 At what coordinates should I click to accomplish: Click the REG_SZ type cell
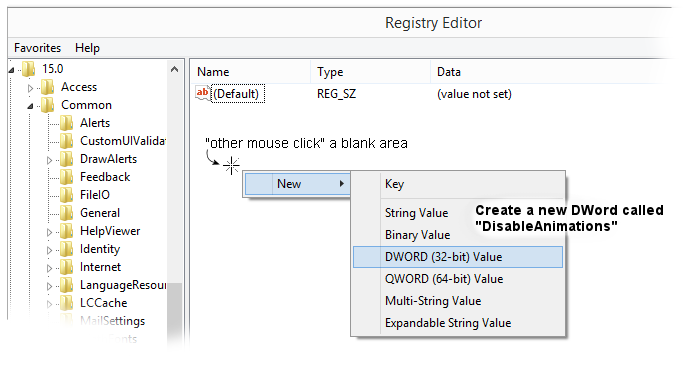point(337,94)
